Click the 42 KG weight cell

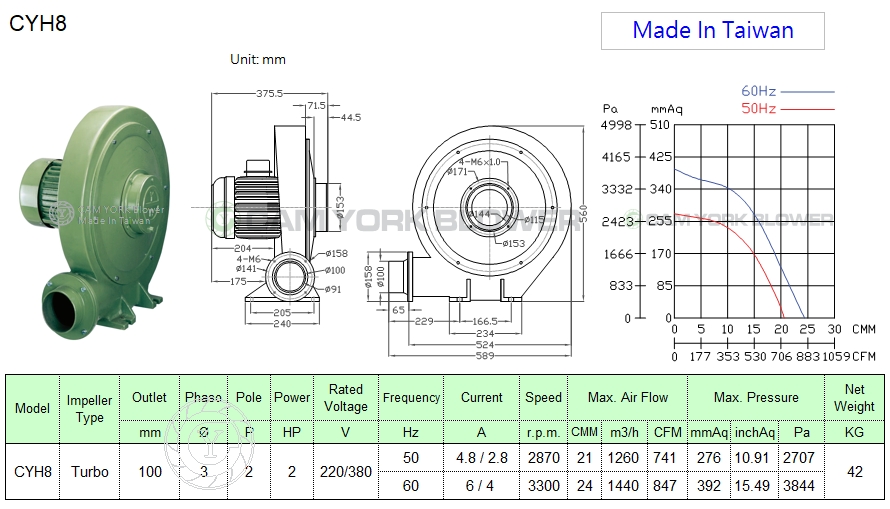tap(854, 472)
